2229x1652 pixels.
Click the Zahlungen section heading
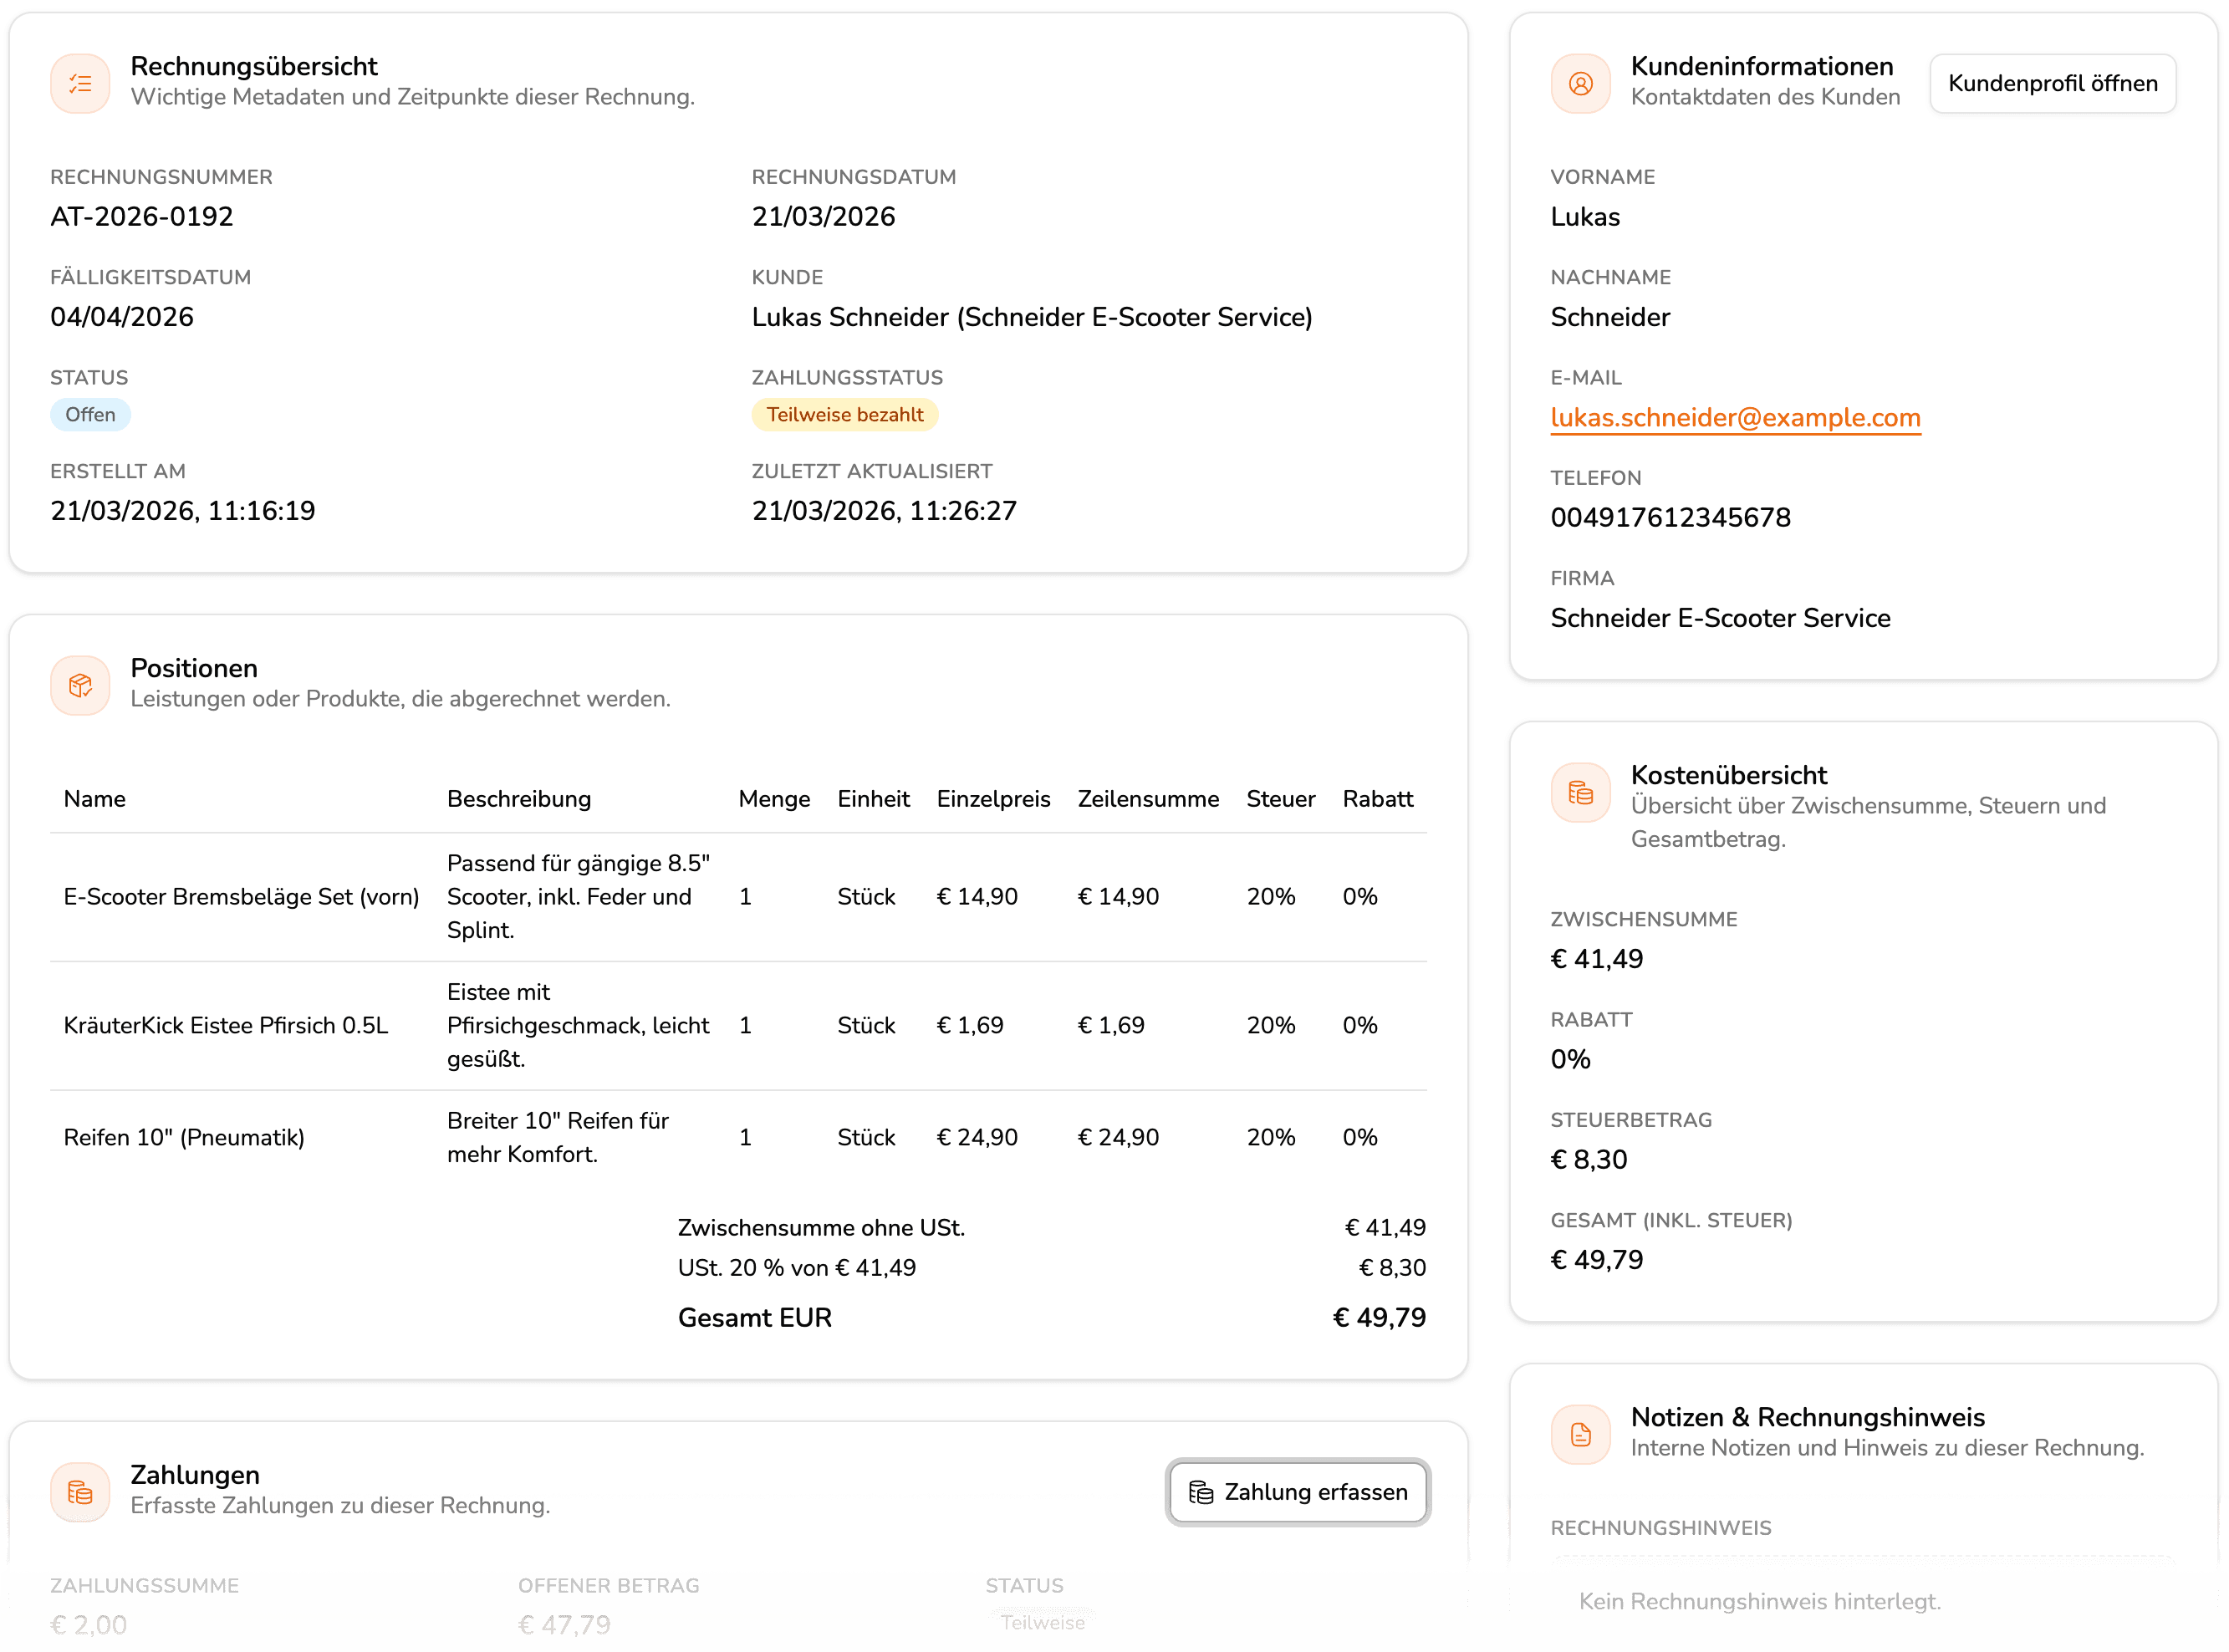(x=195, y=1475)
